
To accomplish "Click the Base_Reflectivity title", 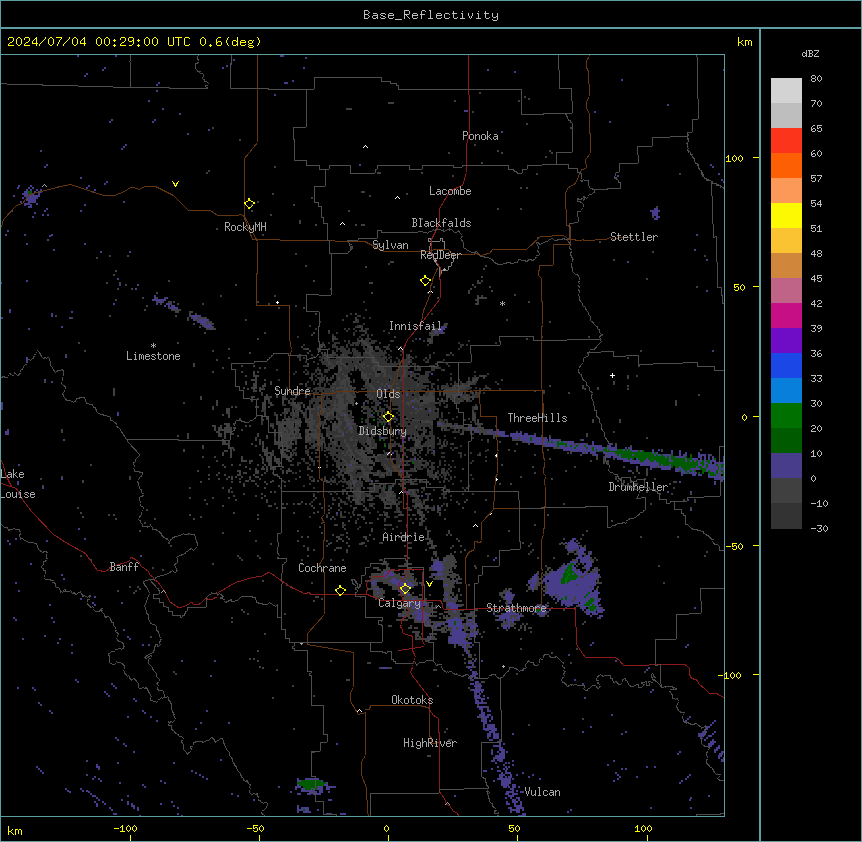I will point(431,15).
